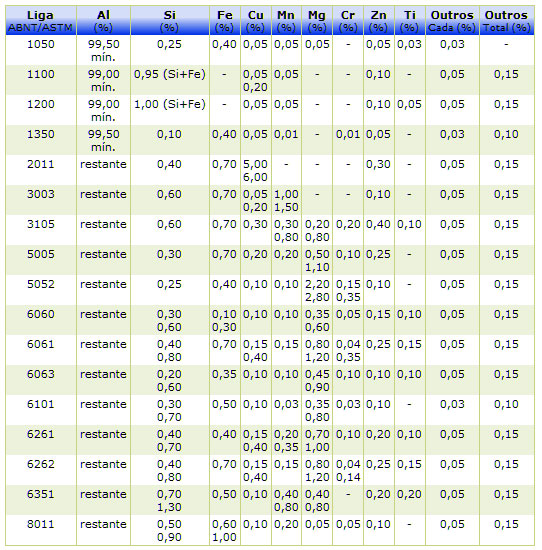Click the Si (%) column header

pos(169,21)
